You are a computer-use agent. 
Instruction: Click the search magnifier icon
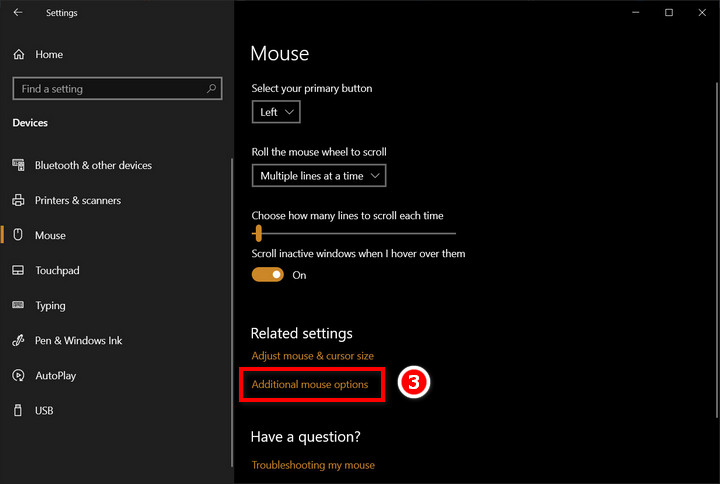click(212, 89)
